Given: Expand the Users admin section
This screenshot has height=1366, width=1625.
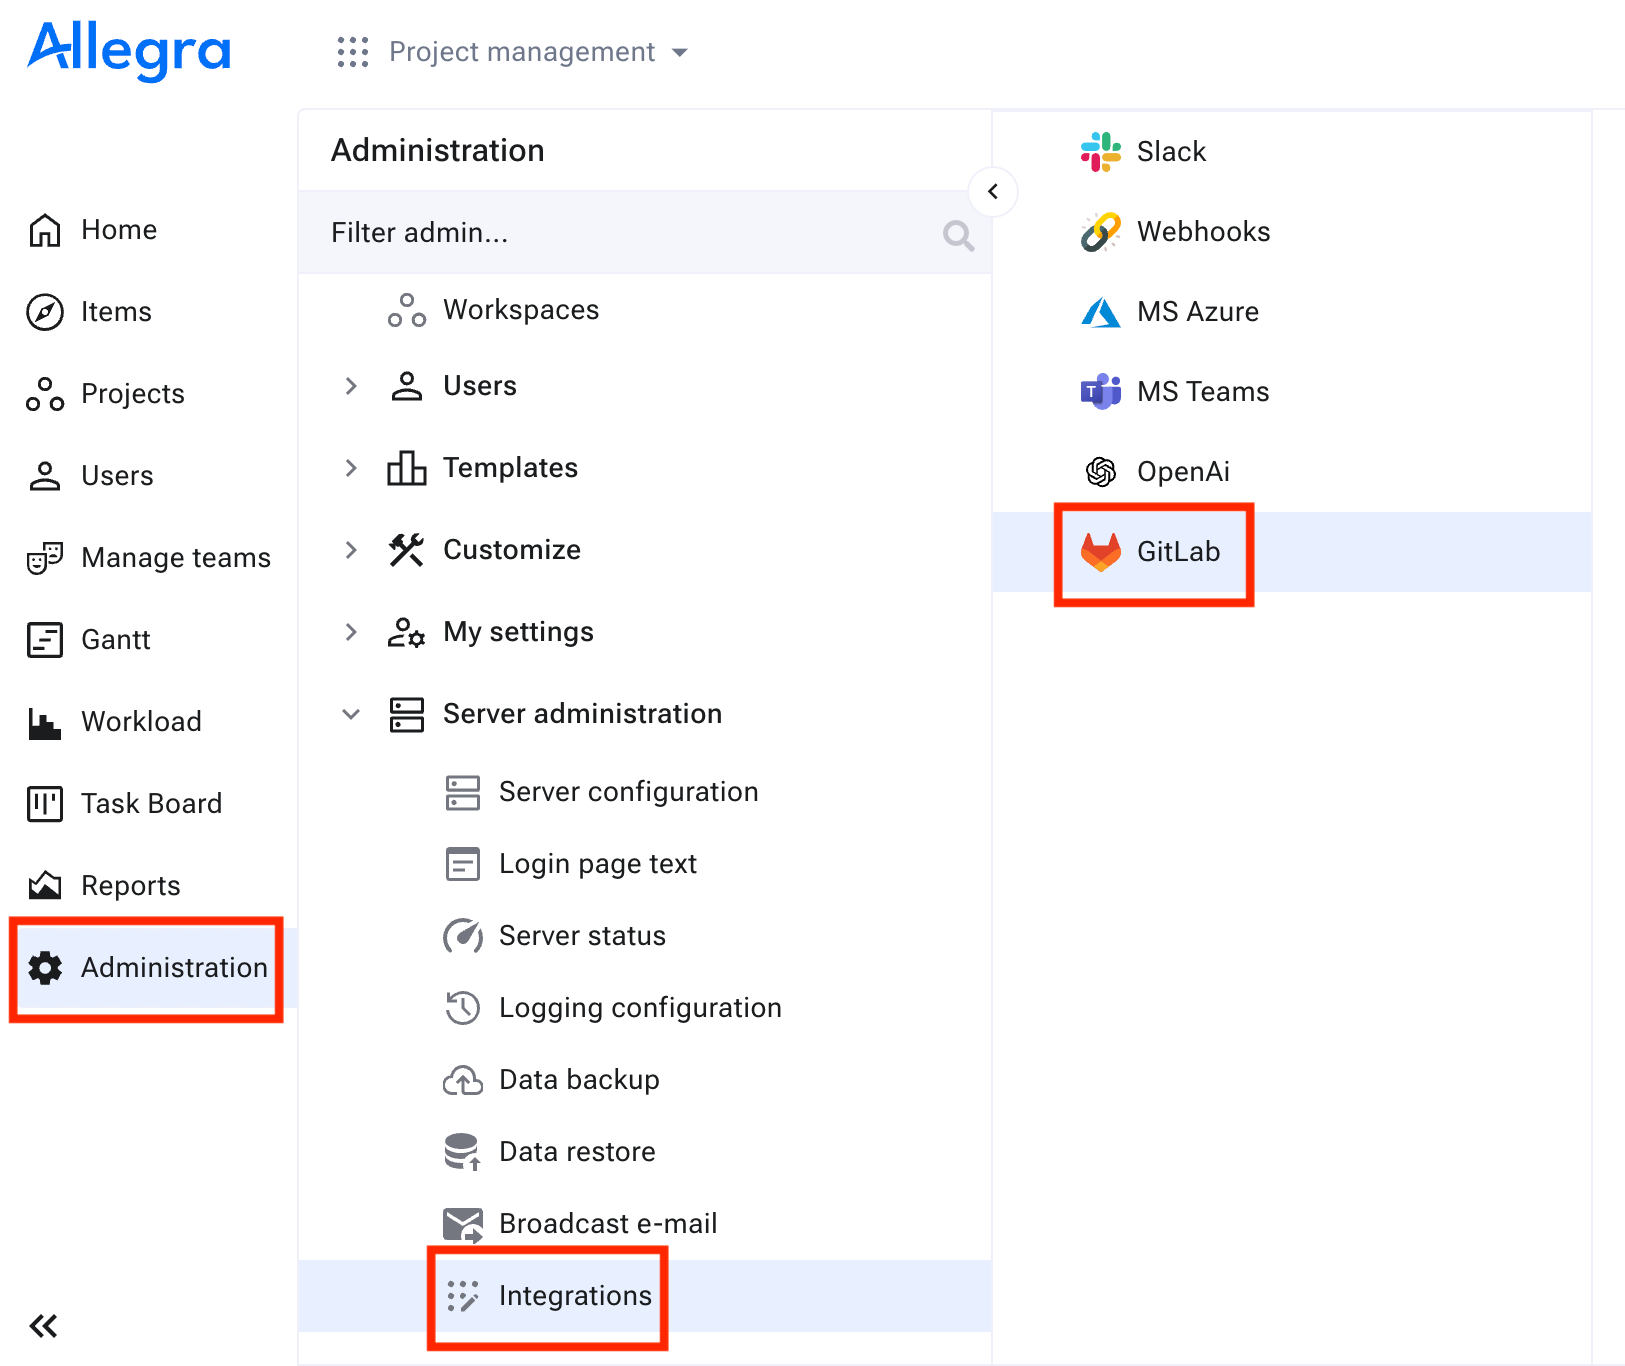Looking at the screenshot, I should pos(351,386).
